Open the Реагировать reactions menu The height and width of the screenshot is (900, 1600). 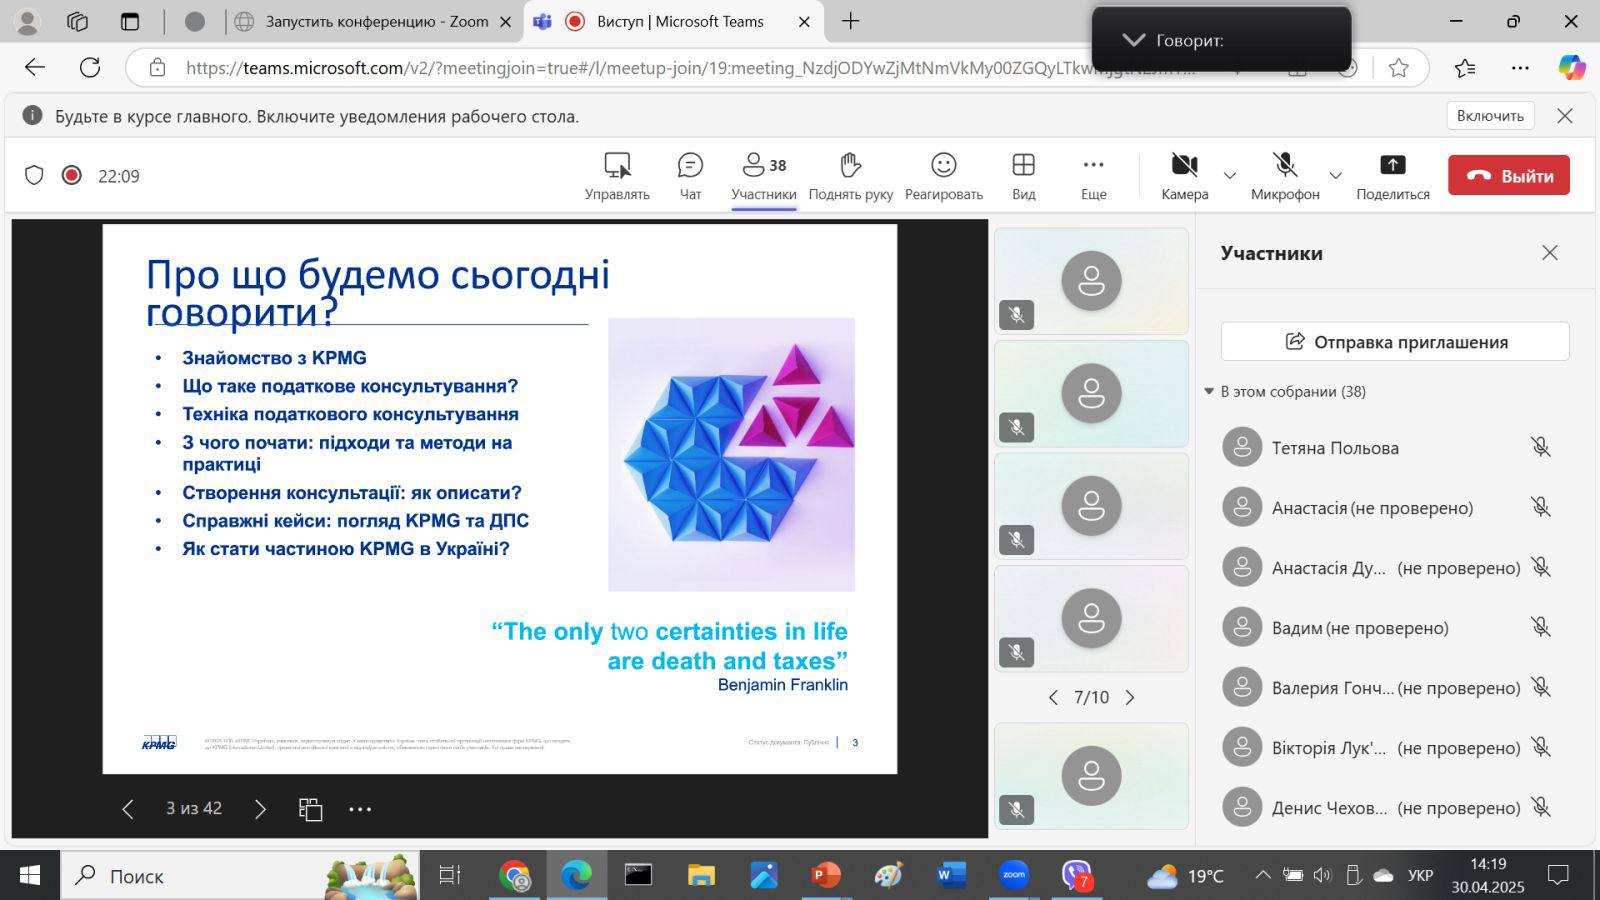point(943,175)
